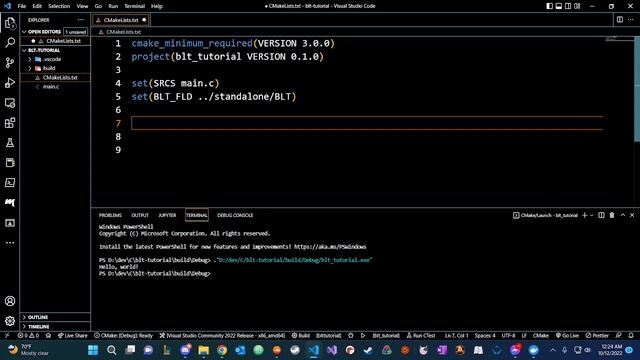
Task: Expand the .vscode folder
Action: coord(30,59)
